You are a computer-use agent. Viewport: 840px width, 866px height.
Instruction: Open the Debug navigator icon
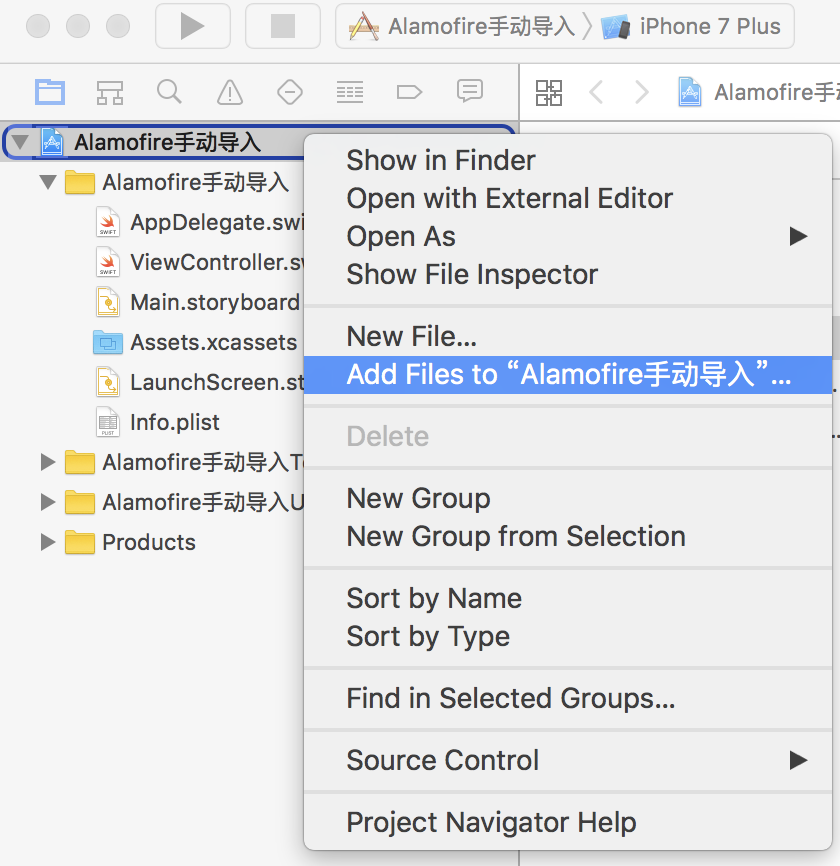[350, 92]
